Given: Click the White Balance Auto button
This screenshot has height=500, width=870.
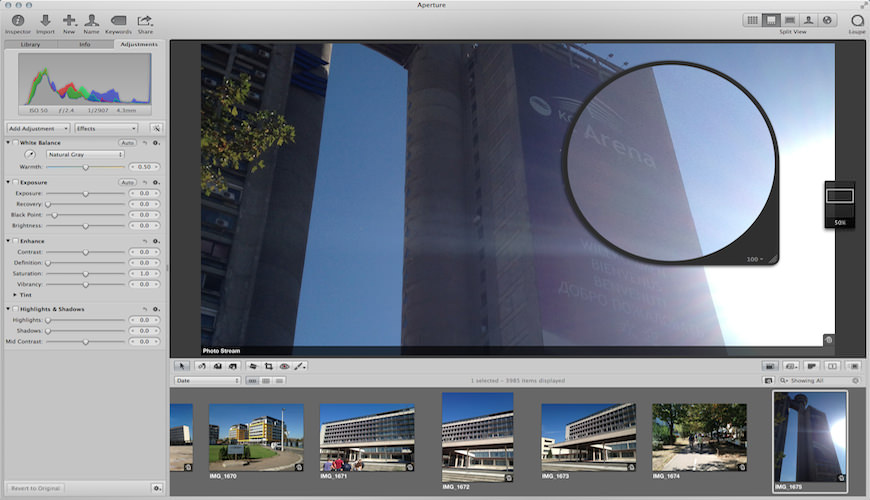Looking at the screenshot, I should (128, 143).
